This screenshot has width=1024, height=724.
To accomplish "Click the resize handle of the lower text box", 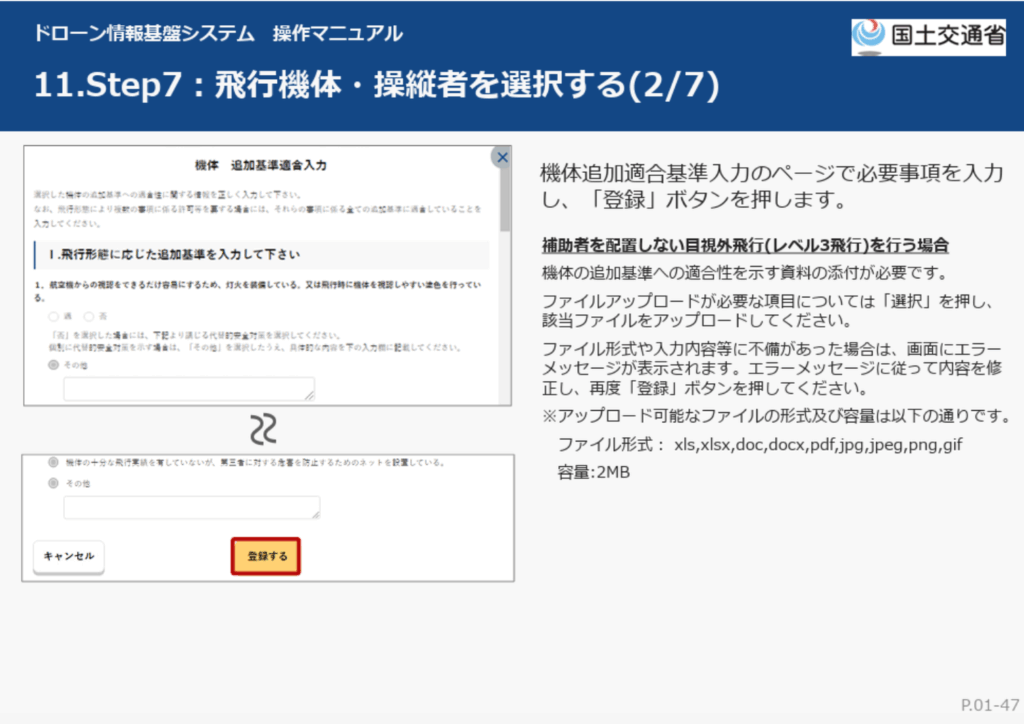I will click(x=315, y=514).
